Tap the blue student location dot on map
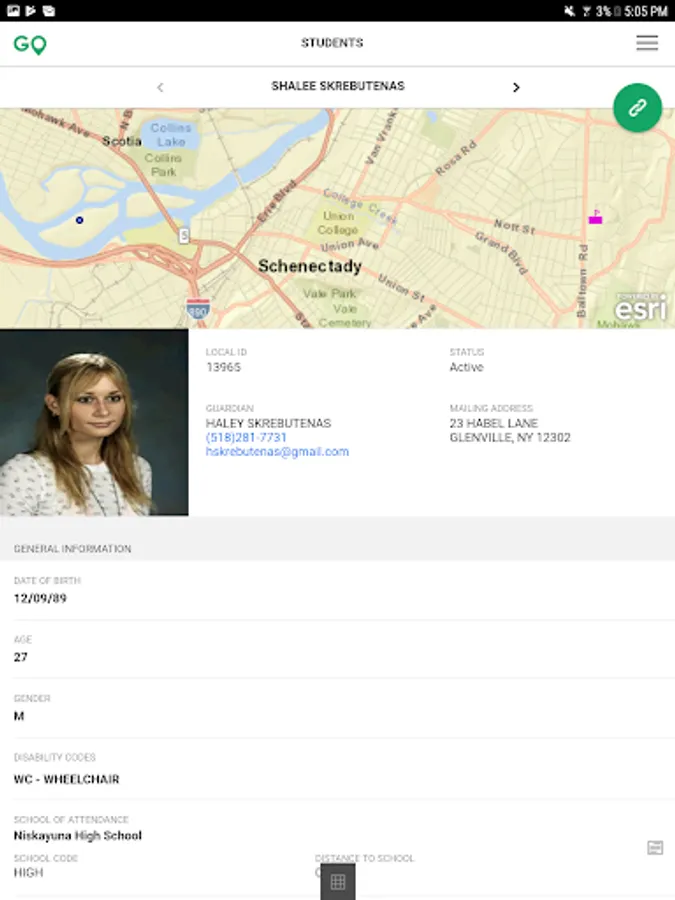 coord(80,220)
